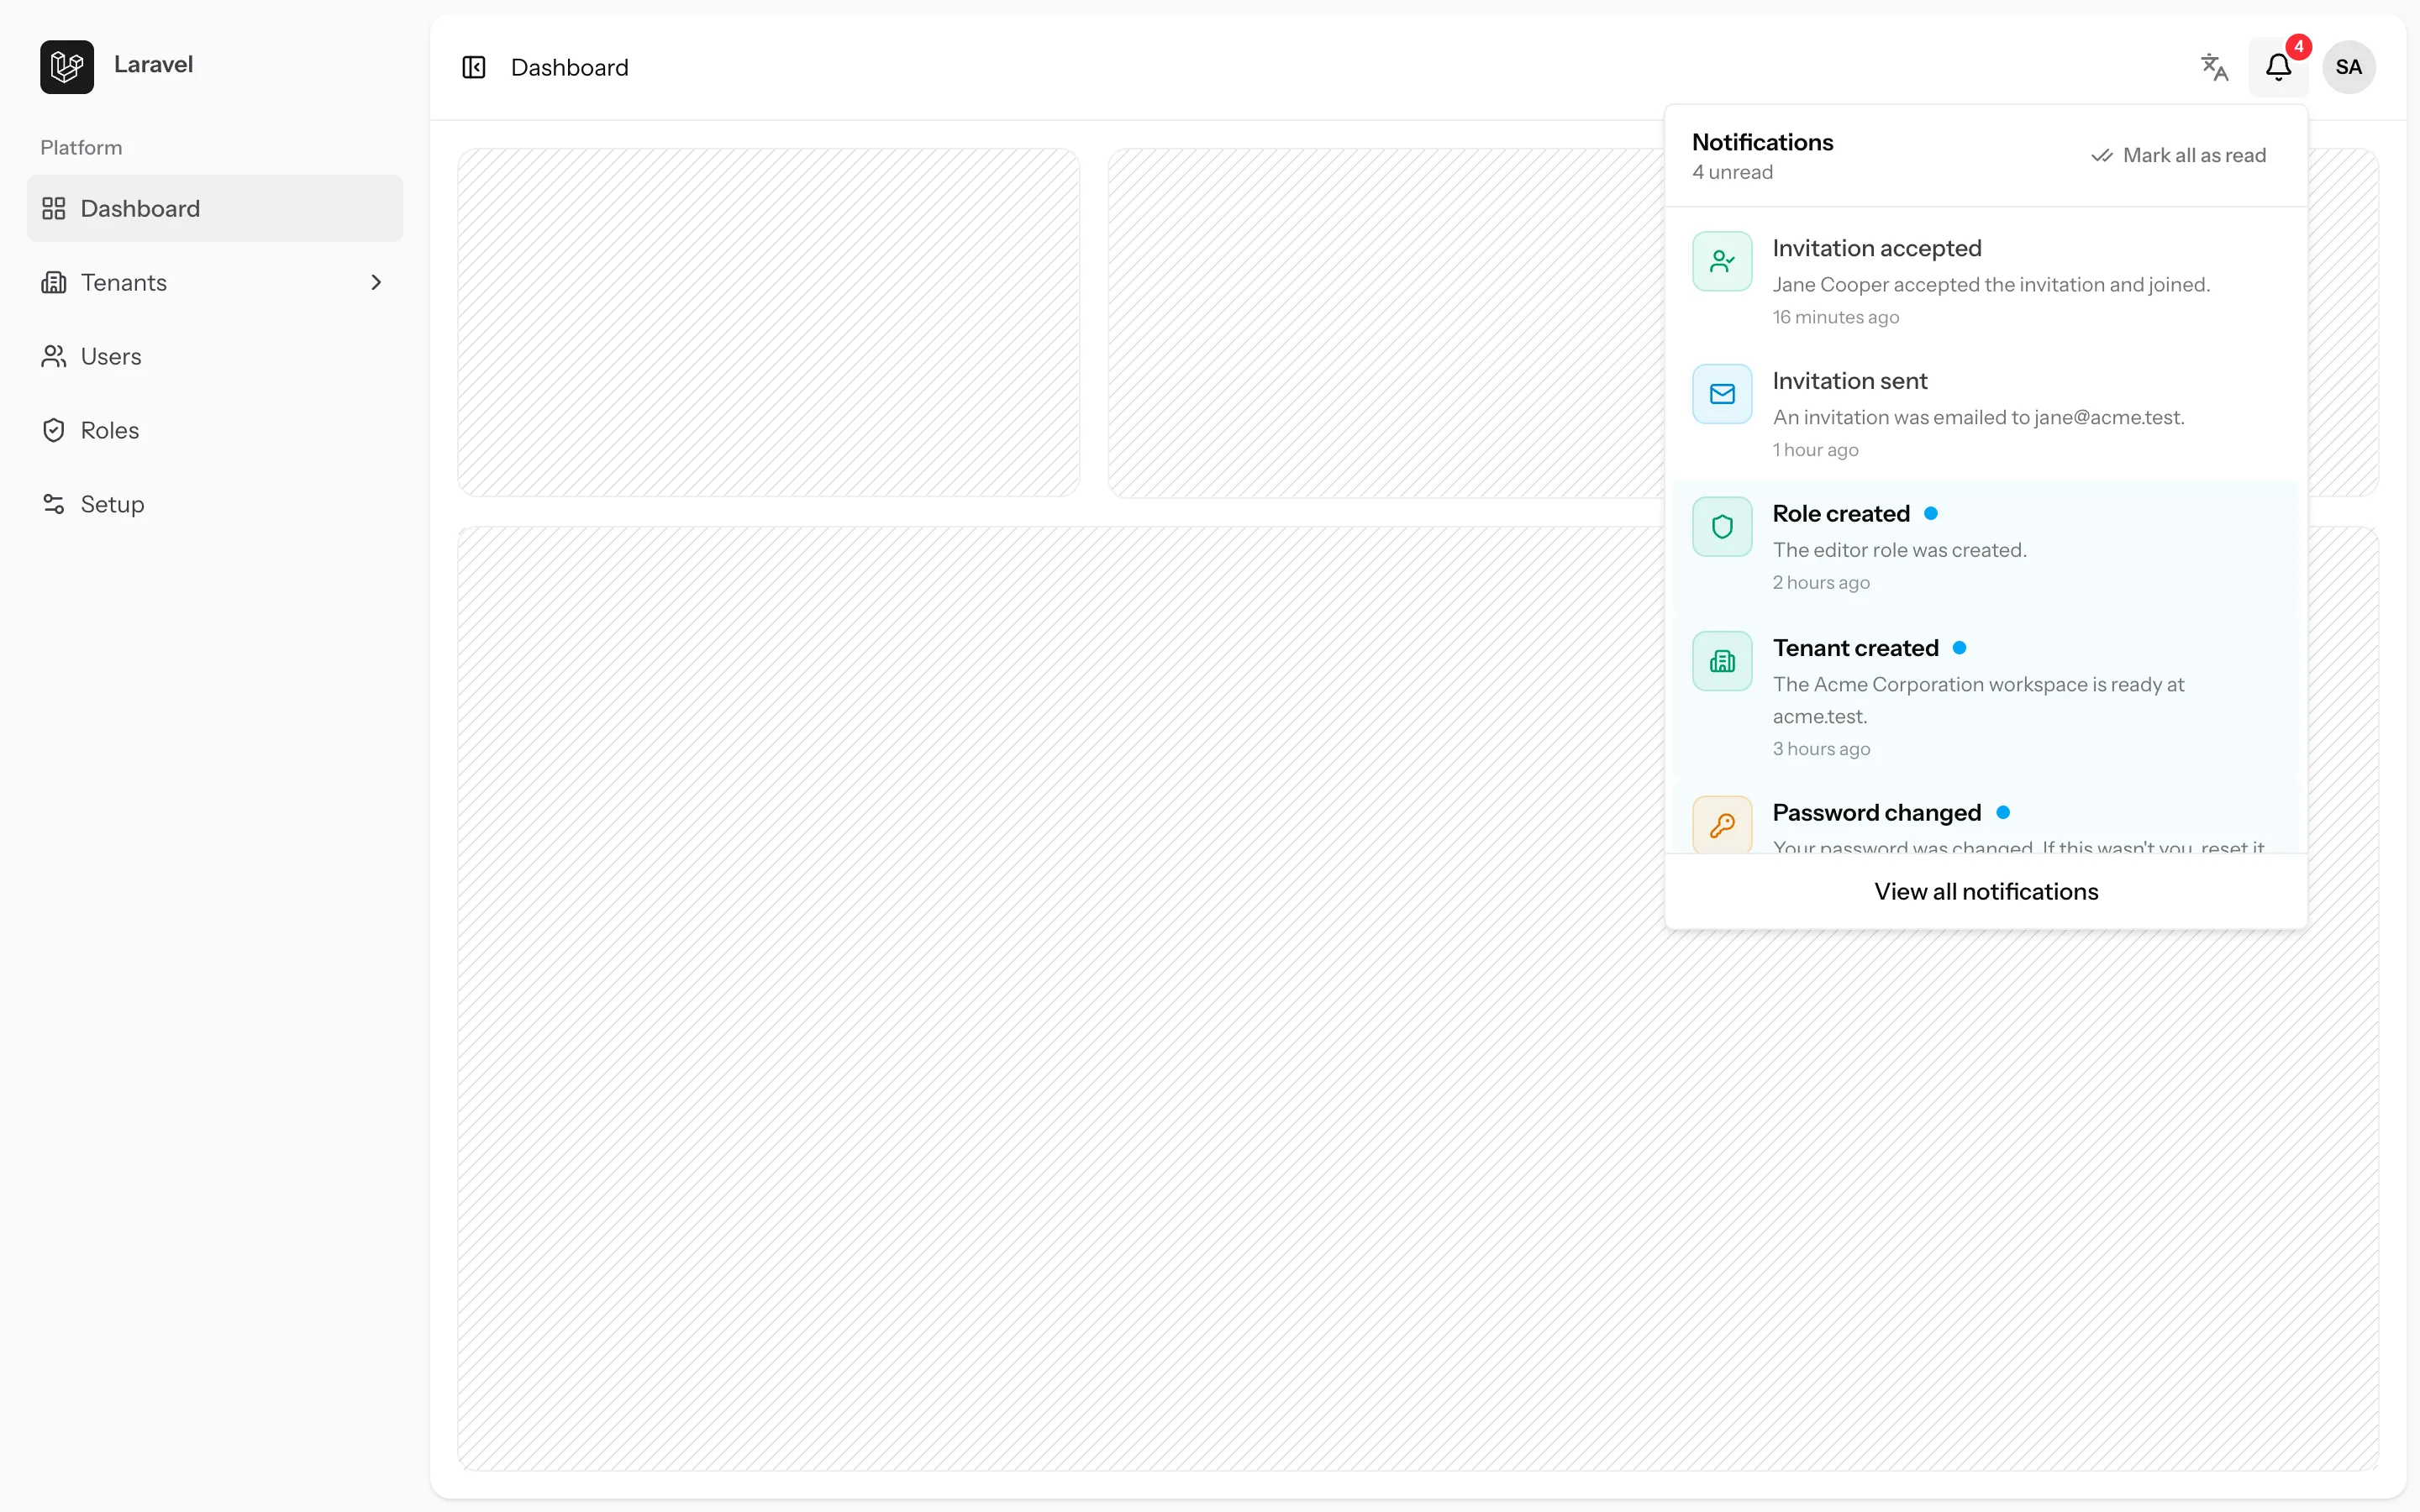Click the Dashboard grid icon in sidebar
Screen dimensions: 2420x1512
coord(54,208)
